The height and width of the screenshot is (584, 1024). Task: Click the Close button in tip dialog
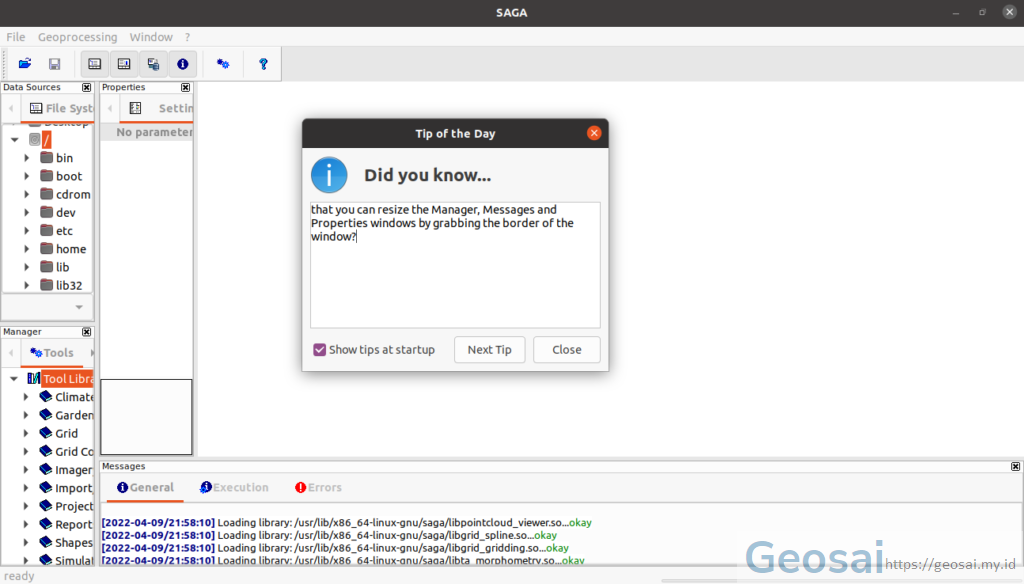(x=566, y=349)
